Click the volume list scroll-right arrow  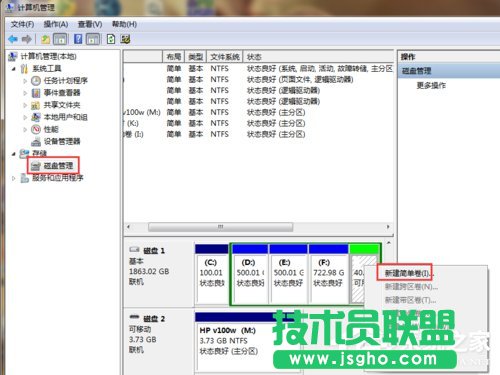pos(388,227)
